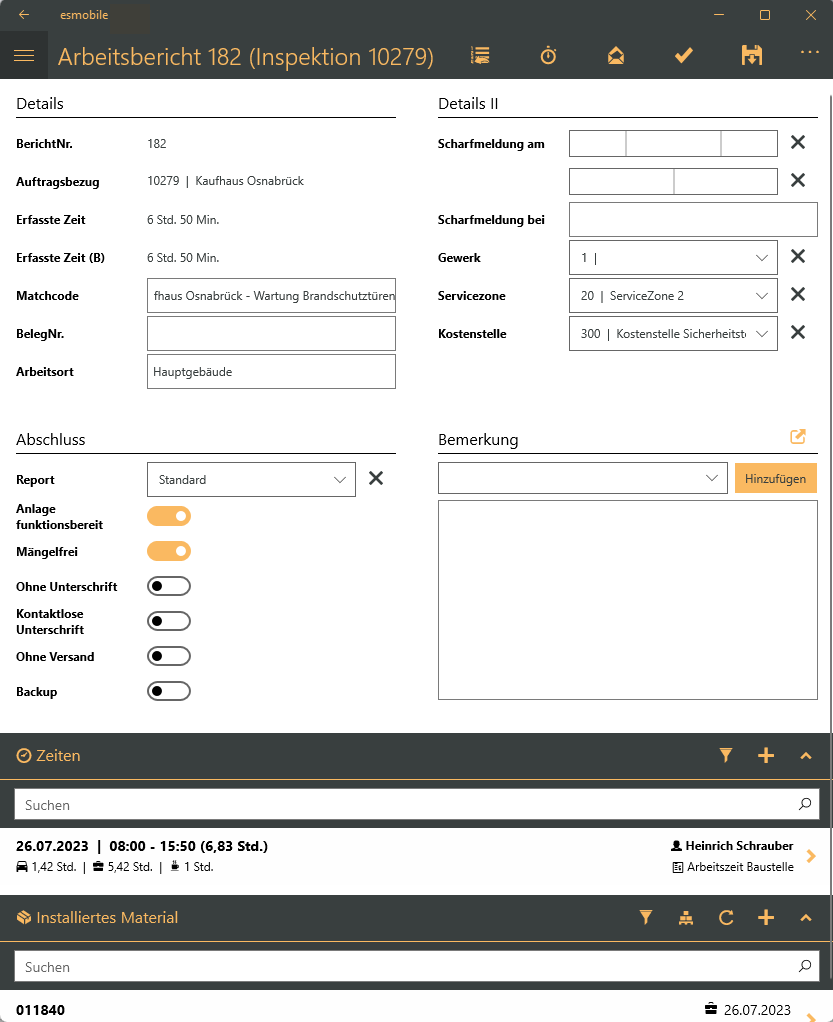Click the 1,42 Std. travel time value
833x1022 pixels.
tap(53, 867)
